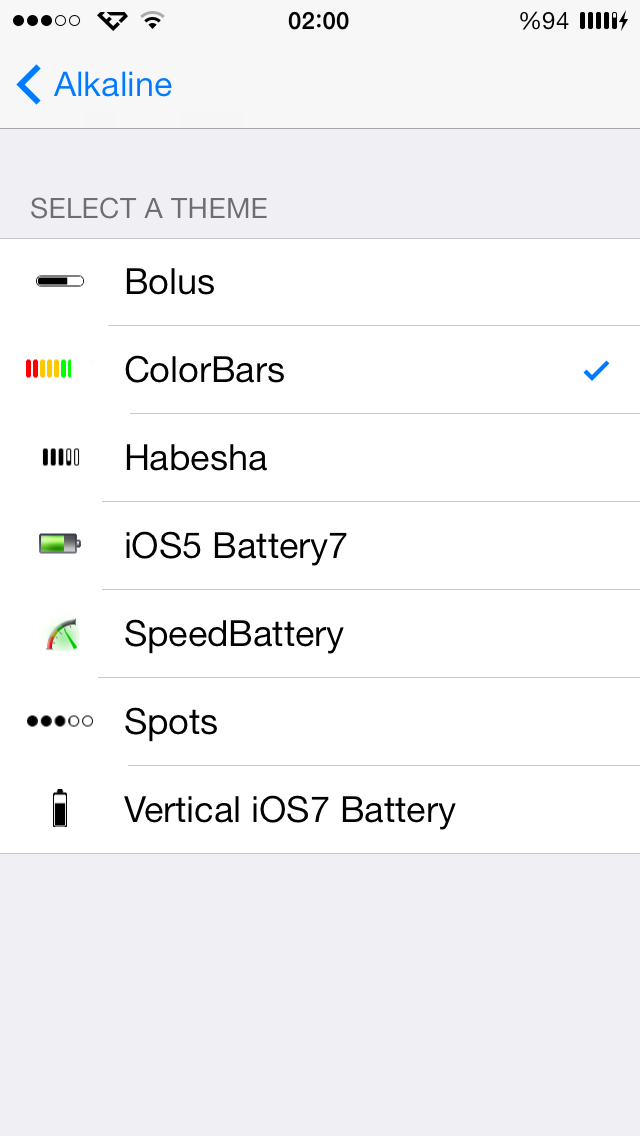The height and width of the screenshot is (1136, 640).
Task: Tap the Spots dots icon
Action: pyautogui.click(x=60, y=721)
